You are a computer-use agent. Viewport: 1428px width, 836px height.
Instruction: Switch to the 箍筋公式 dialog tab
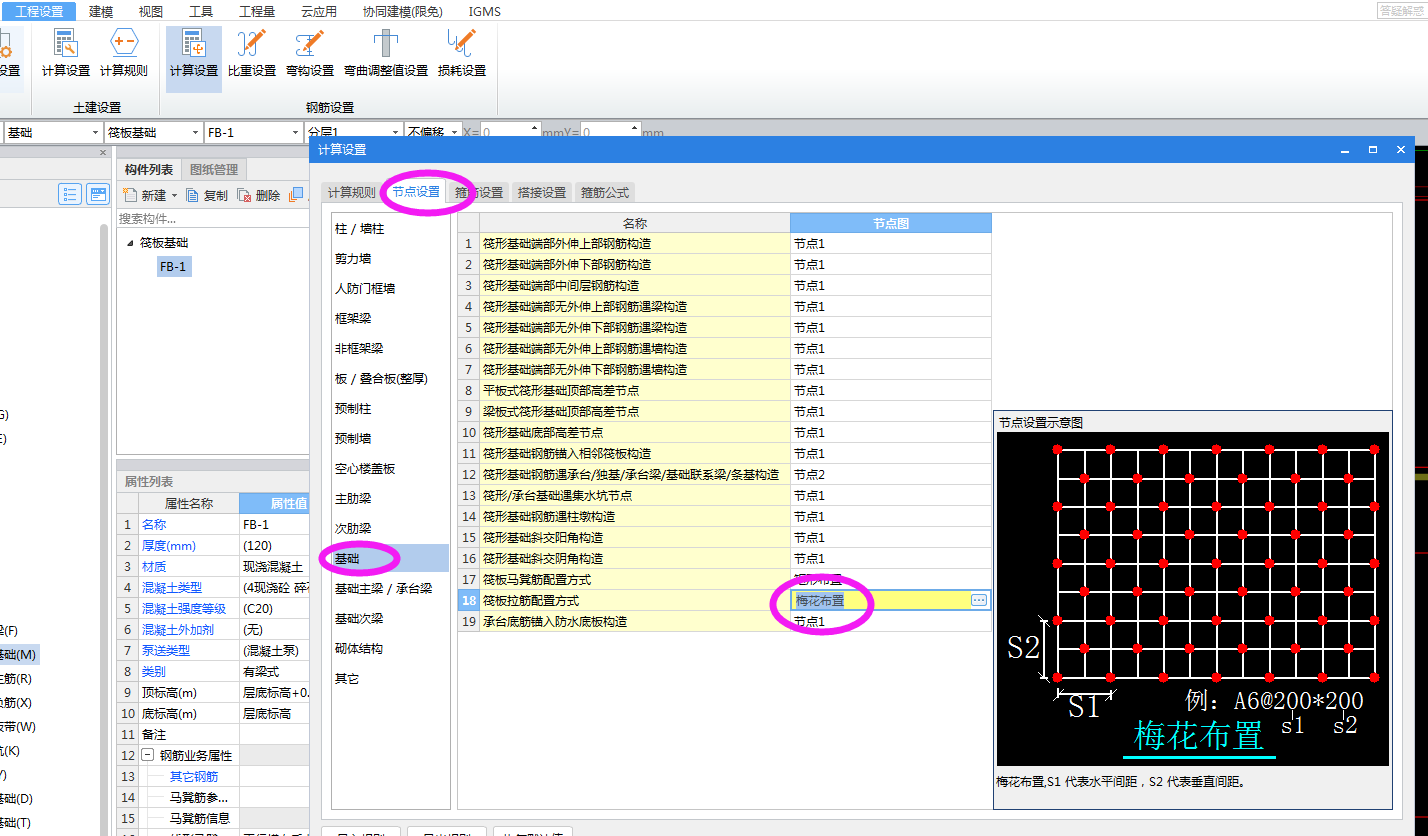pyautogui.click(x=605, y=192)
